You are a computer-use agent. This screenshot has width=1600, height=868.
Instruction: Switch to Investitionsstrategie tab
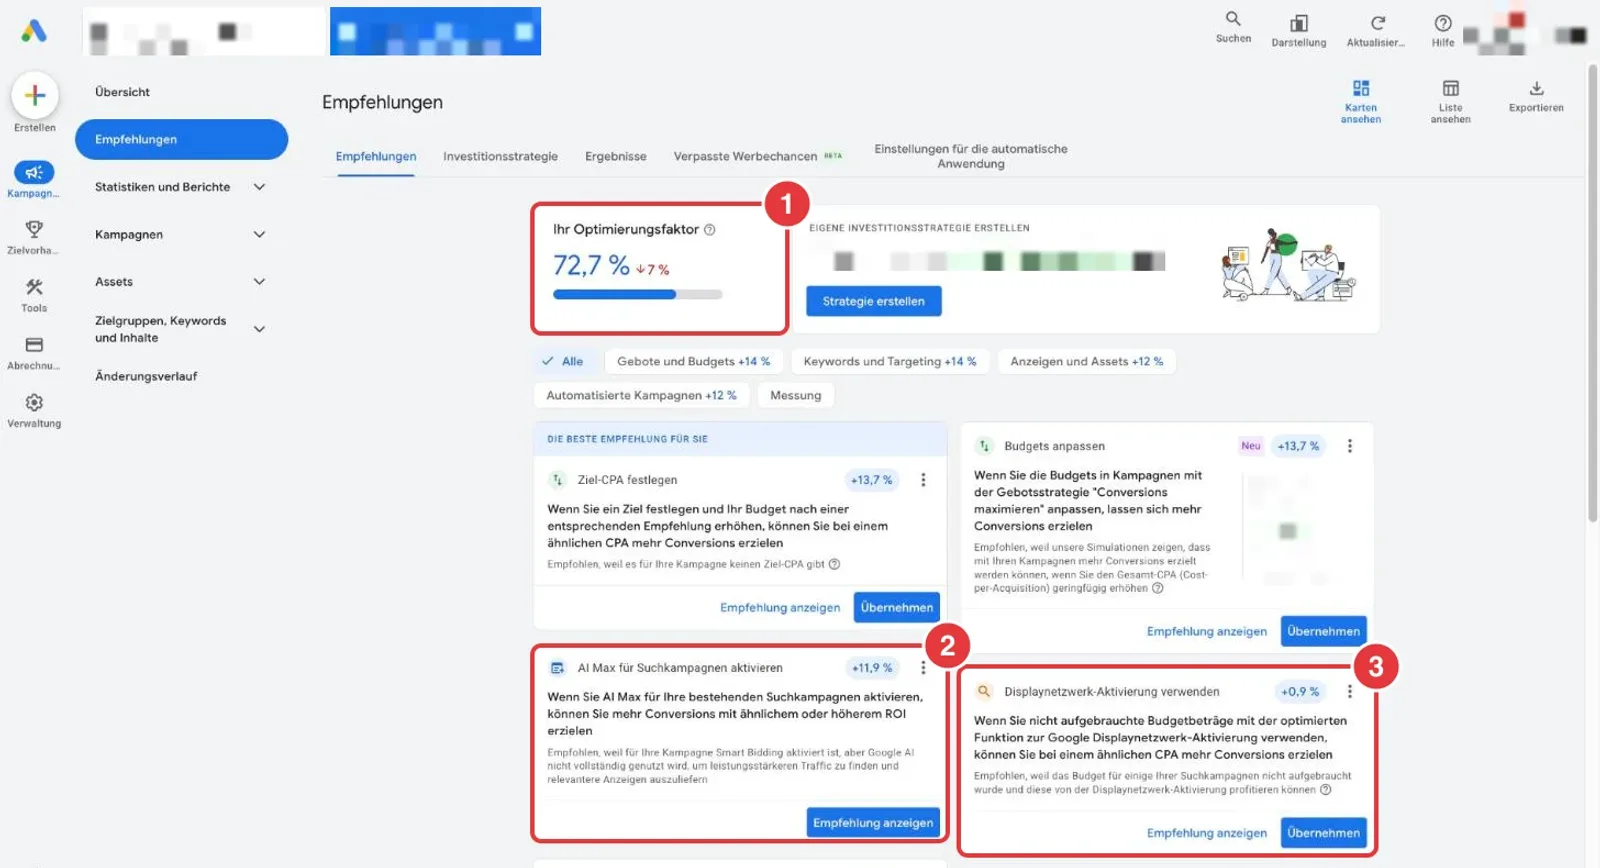[x=500, y=157]
